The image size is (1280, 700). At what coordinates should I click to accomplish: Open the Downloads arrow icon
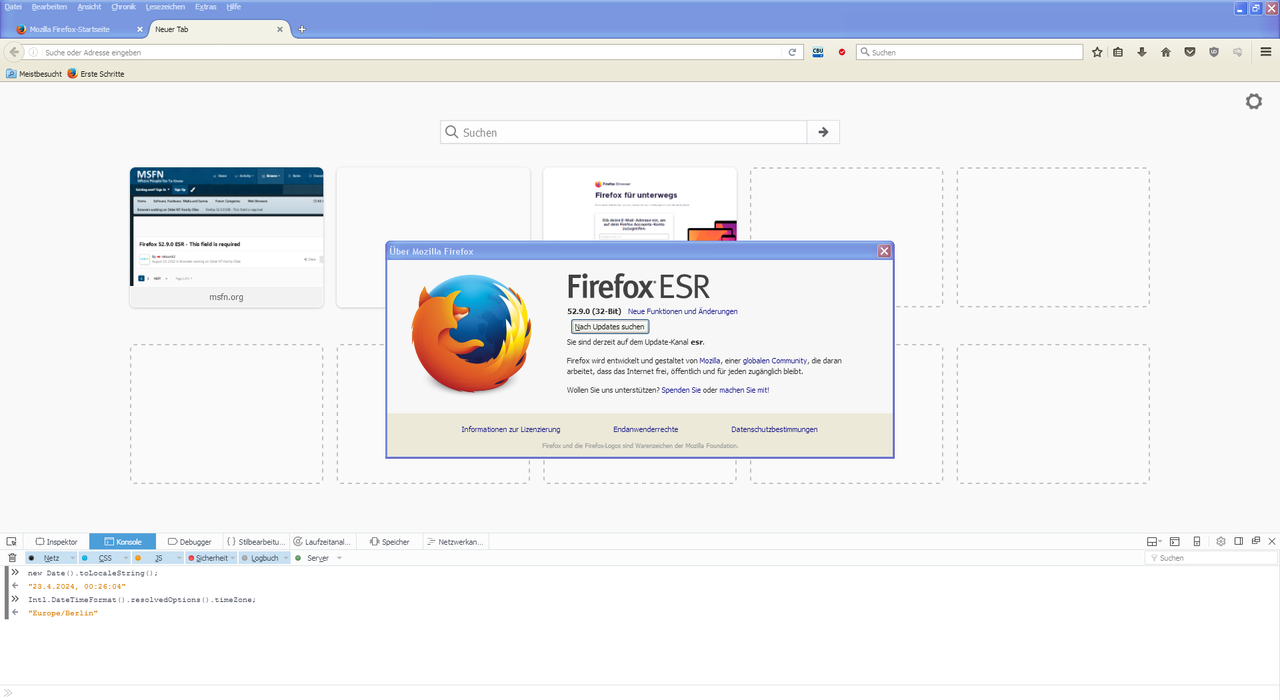(1142, 52)
